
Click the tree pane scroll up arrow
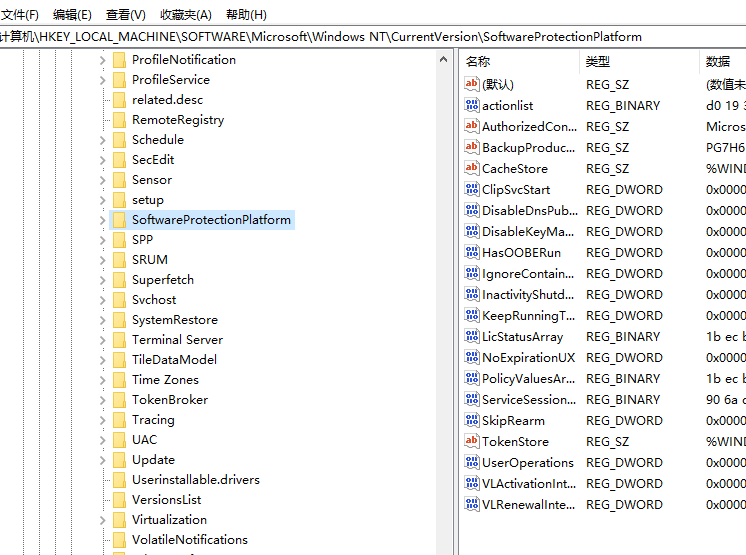443,59
